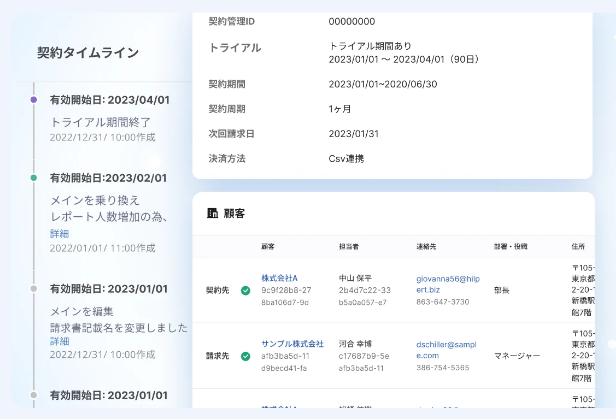Open 詳細 link under レポート人数増加の為
The image size is (616, 419).
pyautogui.click(x=59, y=233)
